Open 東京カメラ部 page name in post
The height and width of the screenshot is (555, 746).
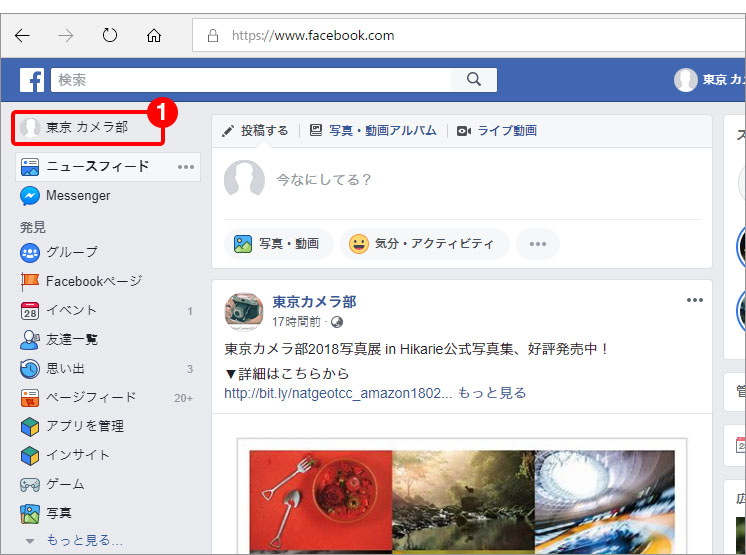tap(314, 302)
